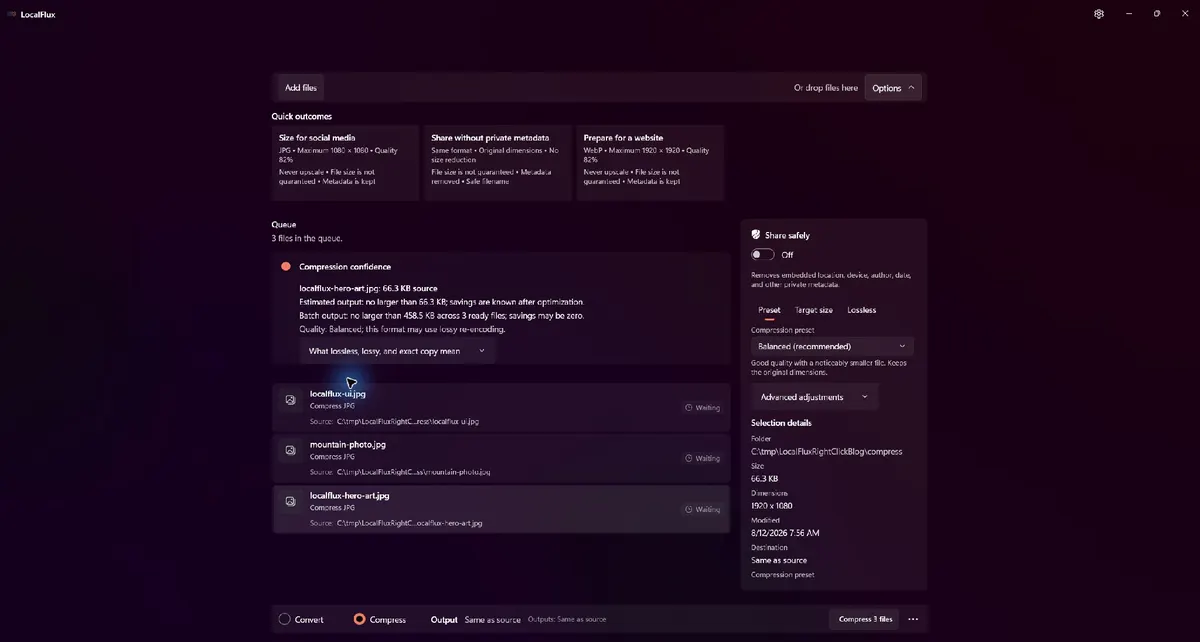Screen dimensions: 1200x642
Task: Switch to the Preset tab
Action: pos(769,310)
